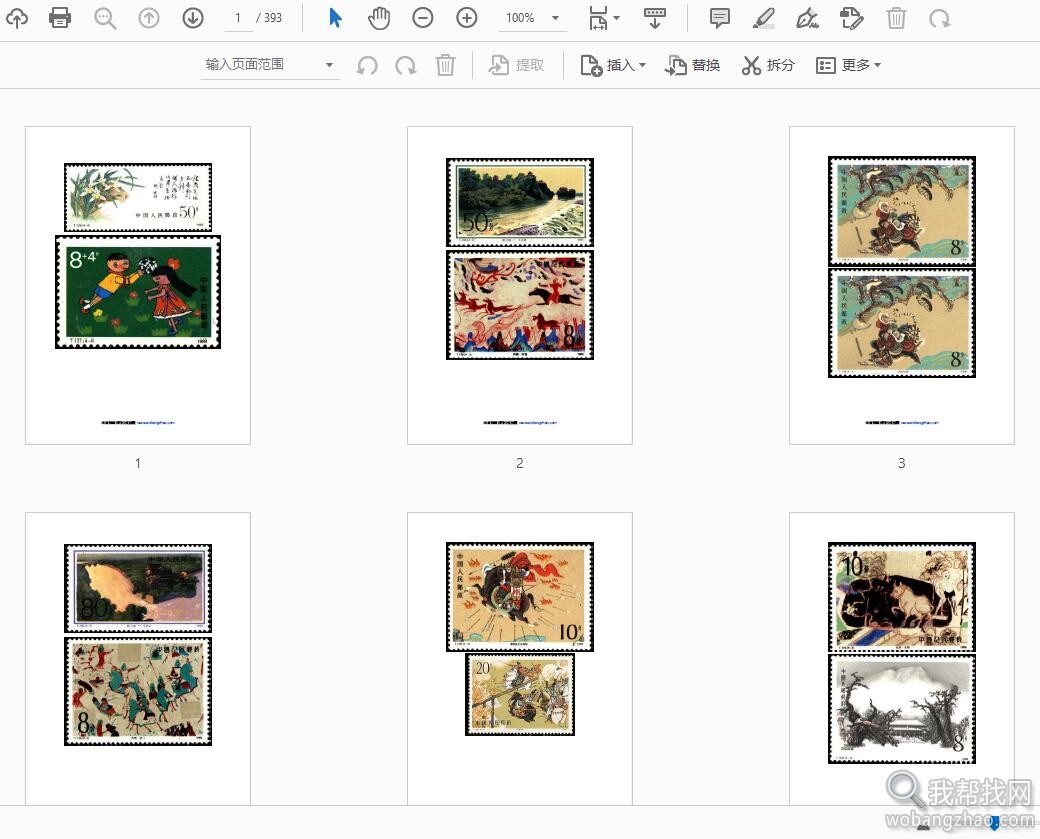
Task: Go to previous page arrow
Action: [x=149, y=18]
